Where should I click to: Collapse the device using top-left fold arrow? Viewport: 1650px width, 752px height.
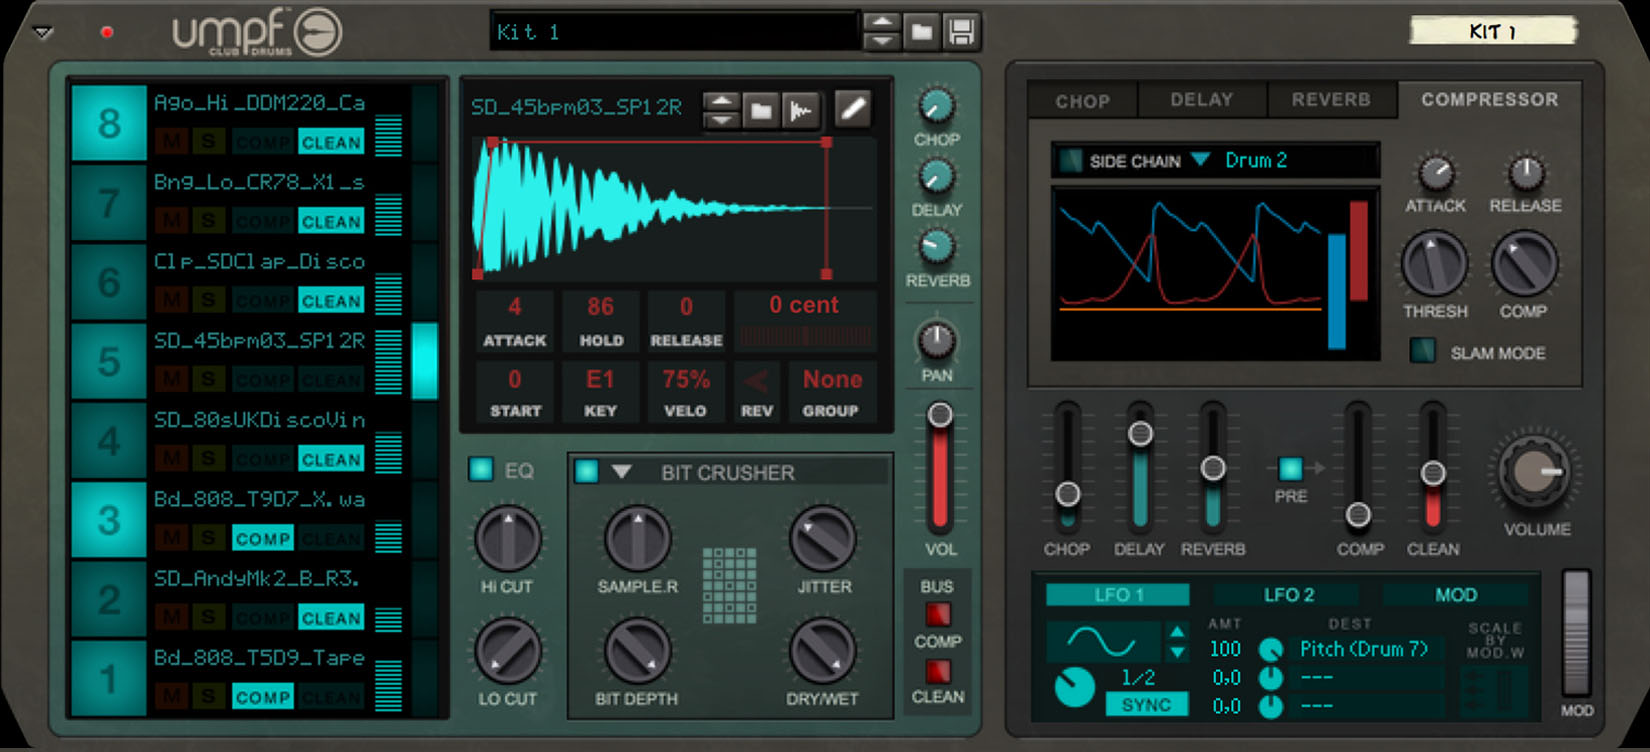(42, 33)
